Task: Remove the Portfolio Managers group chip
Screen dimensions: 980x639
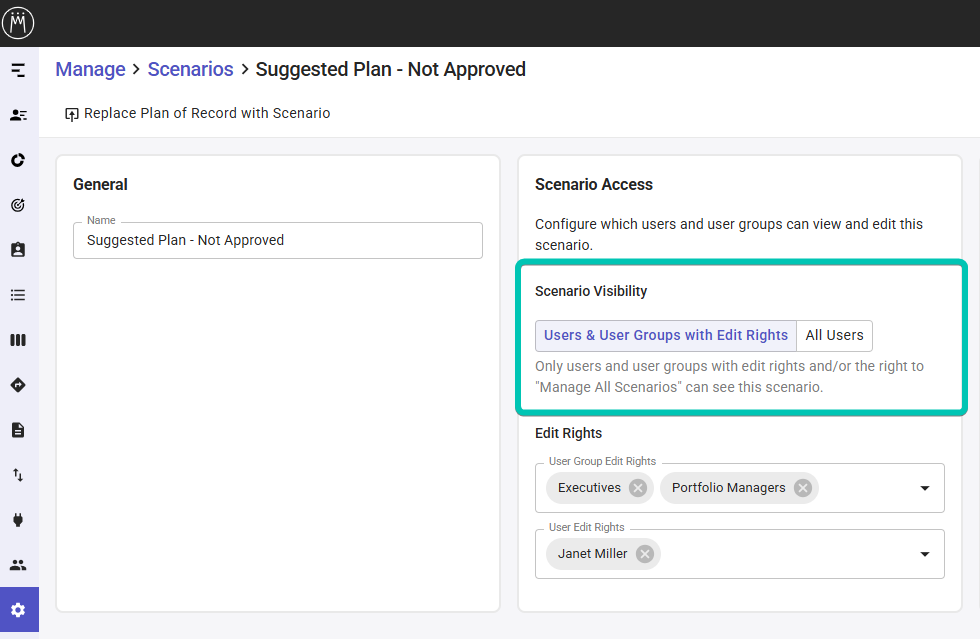Action: pos(802,488)
